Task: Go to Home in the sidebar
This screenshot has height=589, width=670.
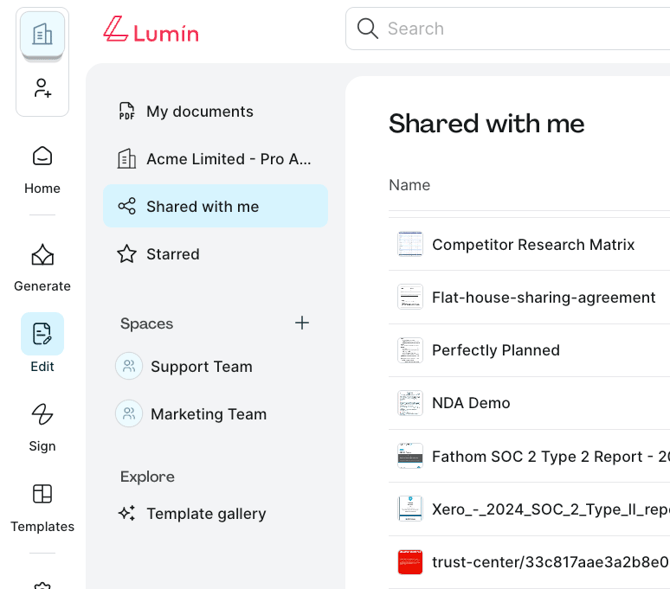Action: coord(42,169)
